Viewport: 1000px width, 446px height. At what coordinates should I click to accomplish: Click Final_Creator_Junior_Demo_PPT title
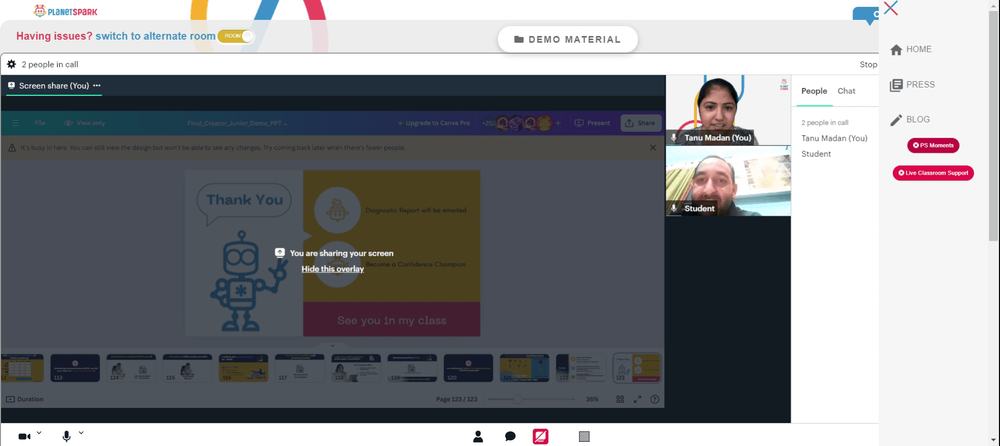pyautogui.click(x=237, y=123)
